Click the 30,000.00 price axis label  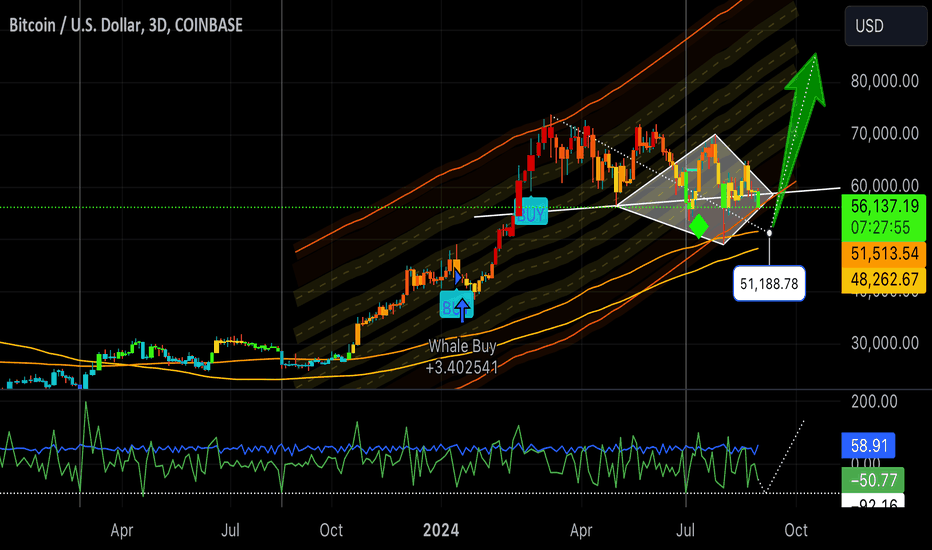click(x=884, y=343)
